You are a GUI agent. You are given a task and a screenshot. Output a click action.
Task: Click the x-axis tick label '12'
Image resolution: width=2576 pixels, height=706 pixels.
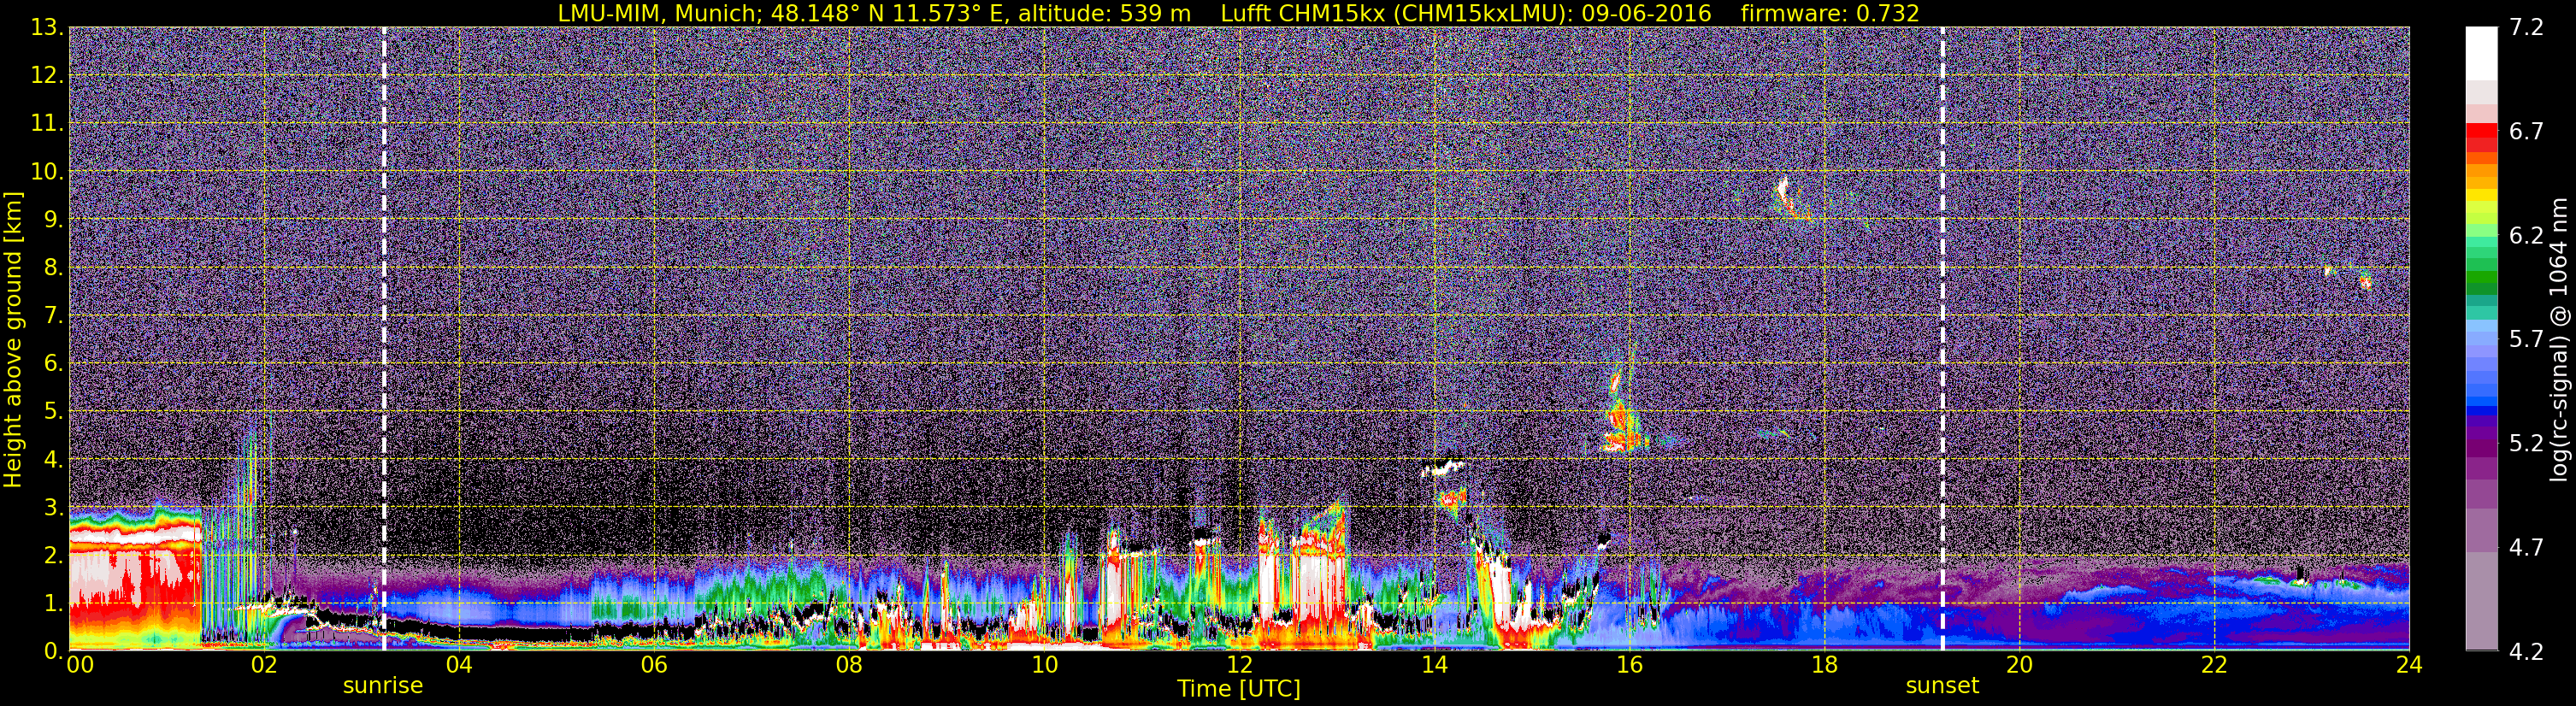coord(1239,665)
